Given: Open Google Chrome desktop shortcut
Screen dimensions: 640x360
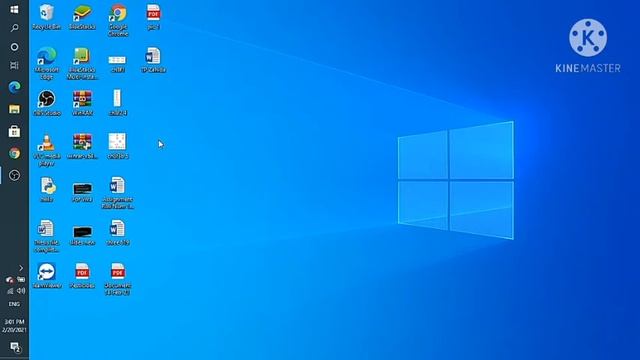Looking at the screenshot, I should pyautogui.click(x=118, y=20).
